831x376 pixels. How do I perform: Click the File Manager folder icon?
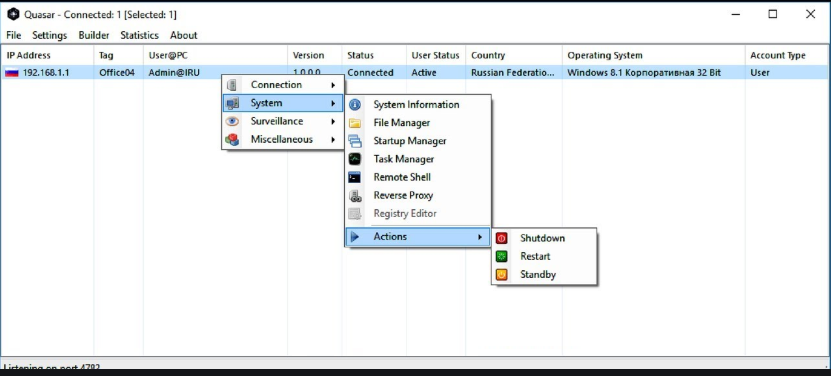tap(355, 123)
